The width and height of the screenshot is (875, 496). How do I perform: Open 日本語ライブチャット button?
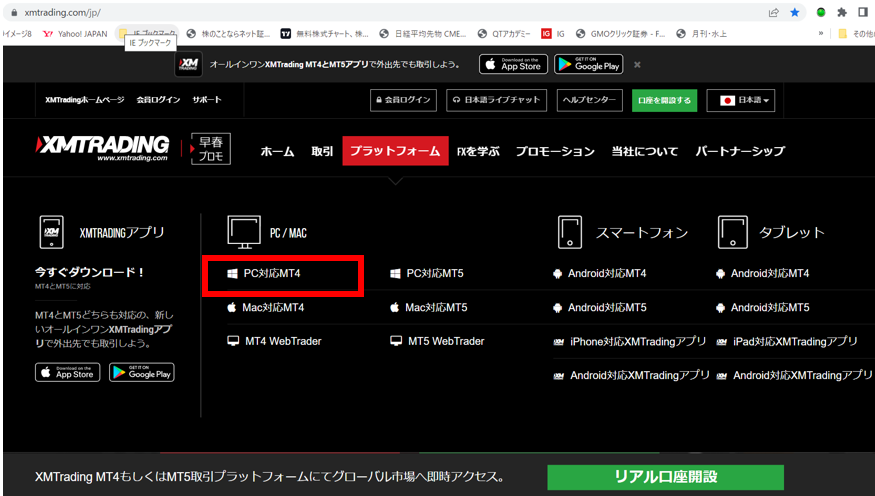click(x=496, y=100)
